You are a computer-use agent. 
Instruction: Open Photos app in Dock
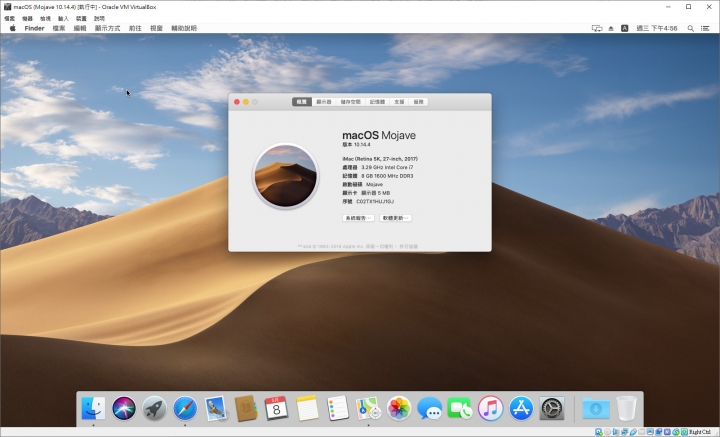(x=399, y=408)
